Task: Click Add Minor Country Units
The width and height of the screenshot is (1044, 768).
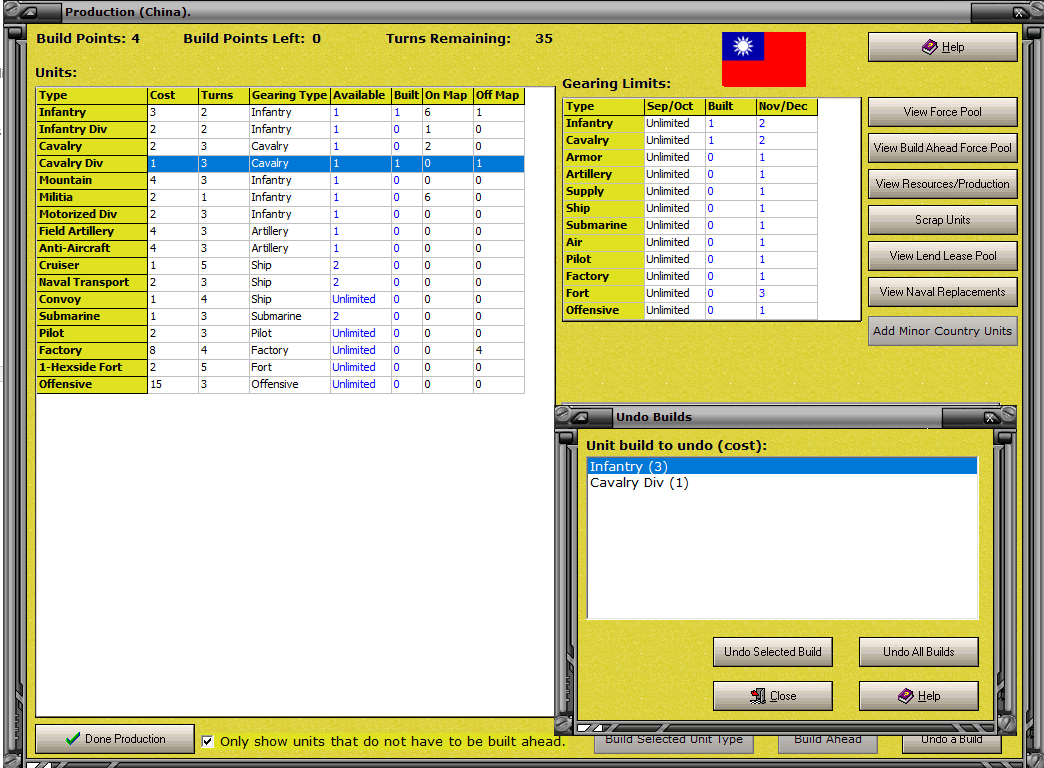Action: pos(942,331)
